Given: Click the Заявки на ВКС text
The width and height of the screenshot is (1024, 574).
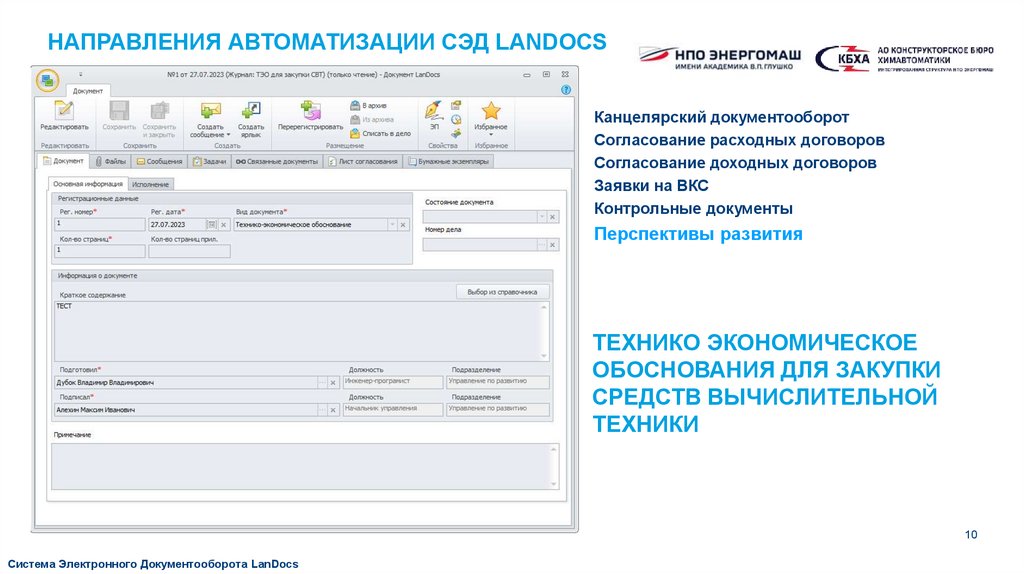Looking at the screenshot, I should pyautogui.click(x=651, y=185).
